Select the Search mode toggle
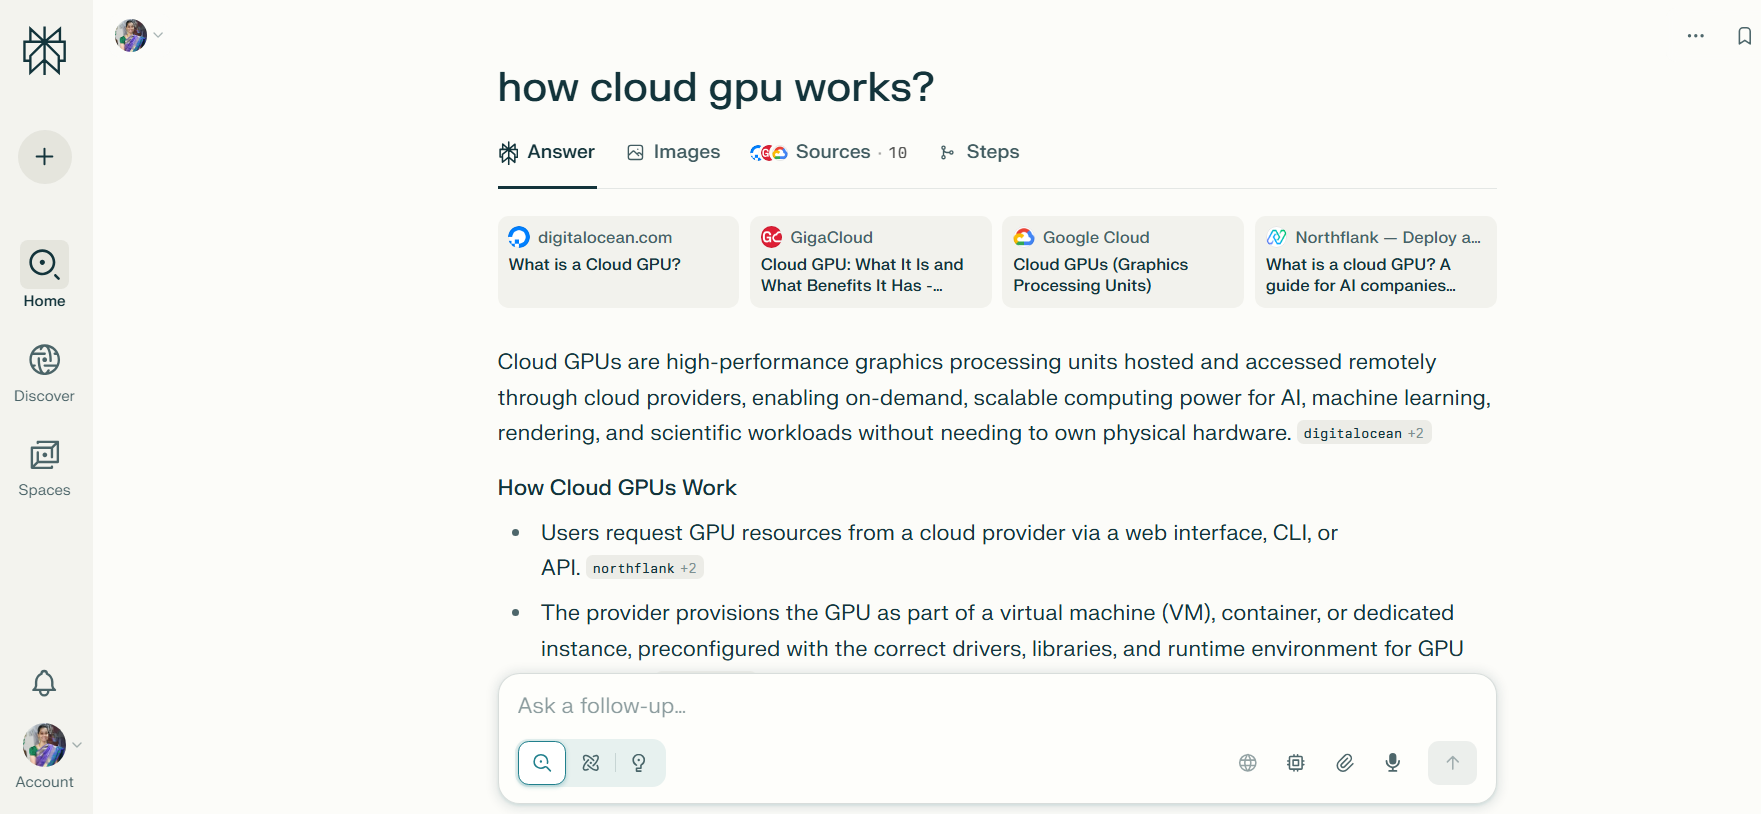 pos(542,763)
